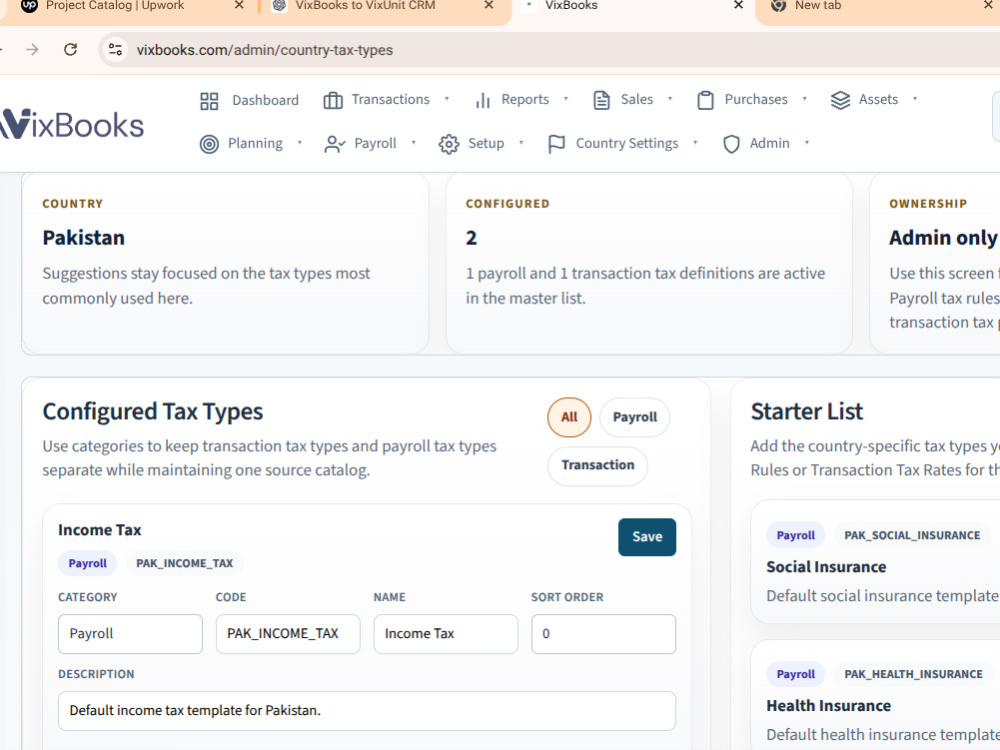This screenshot has width=1000, height=750.
Task: Expand the Admin menu arrow
Action: click(807, 143)
